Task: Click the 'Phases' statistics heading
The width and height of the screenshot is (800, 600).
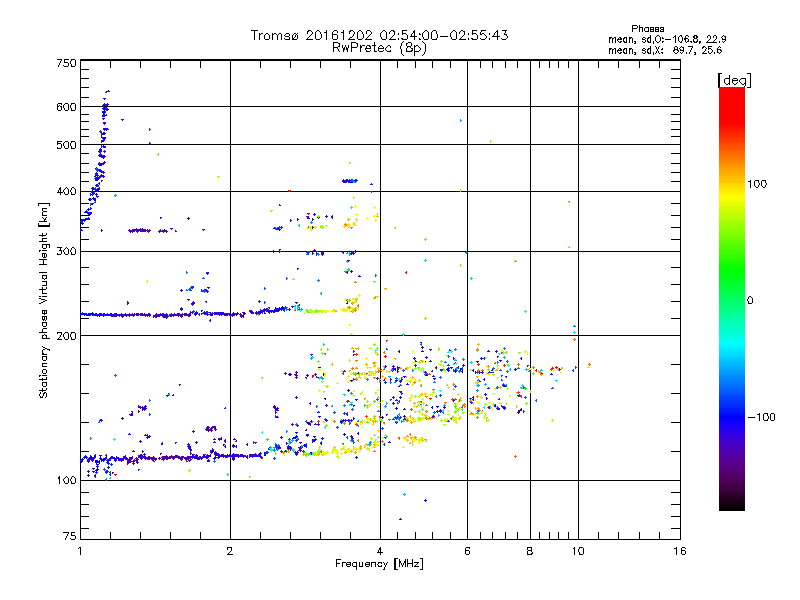Action: [647, 29]
